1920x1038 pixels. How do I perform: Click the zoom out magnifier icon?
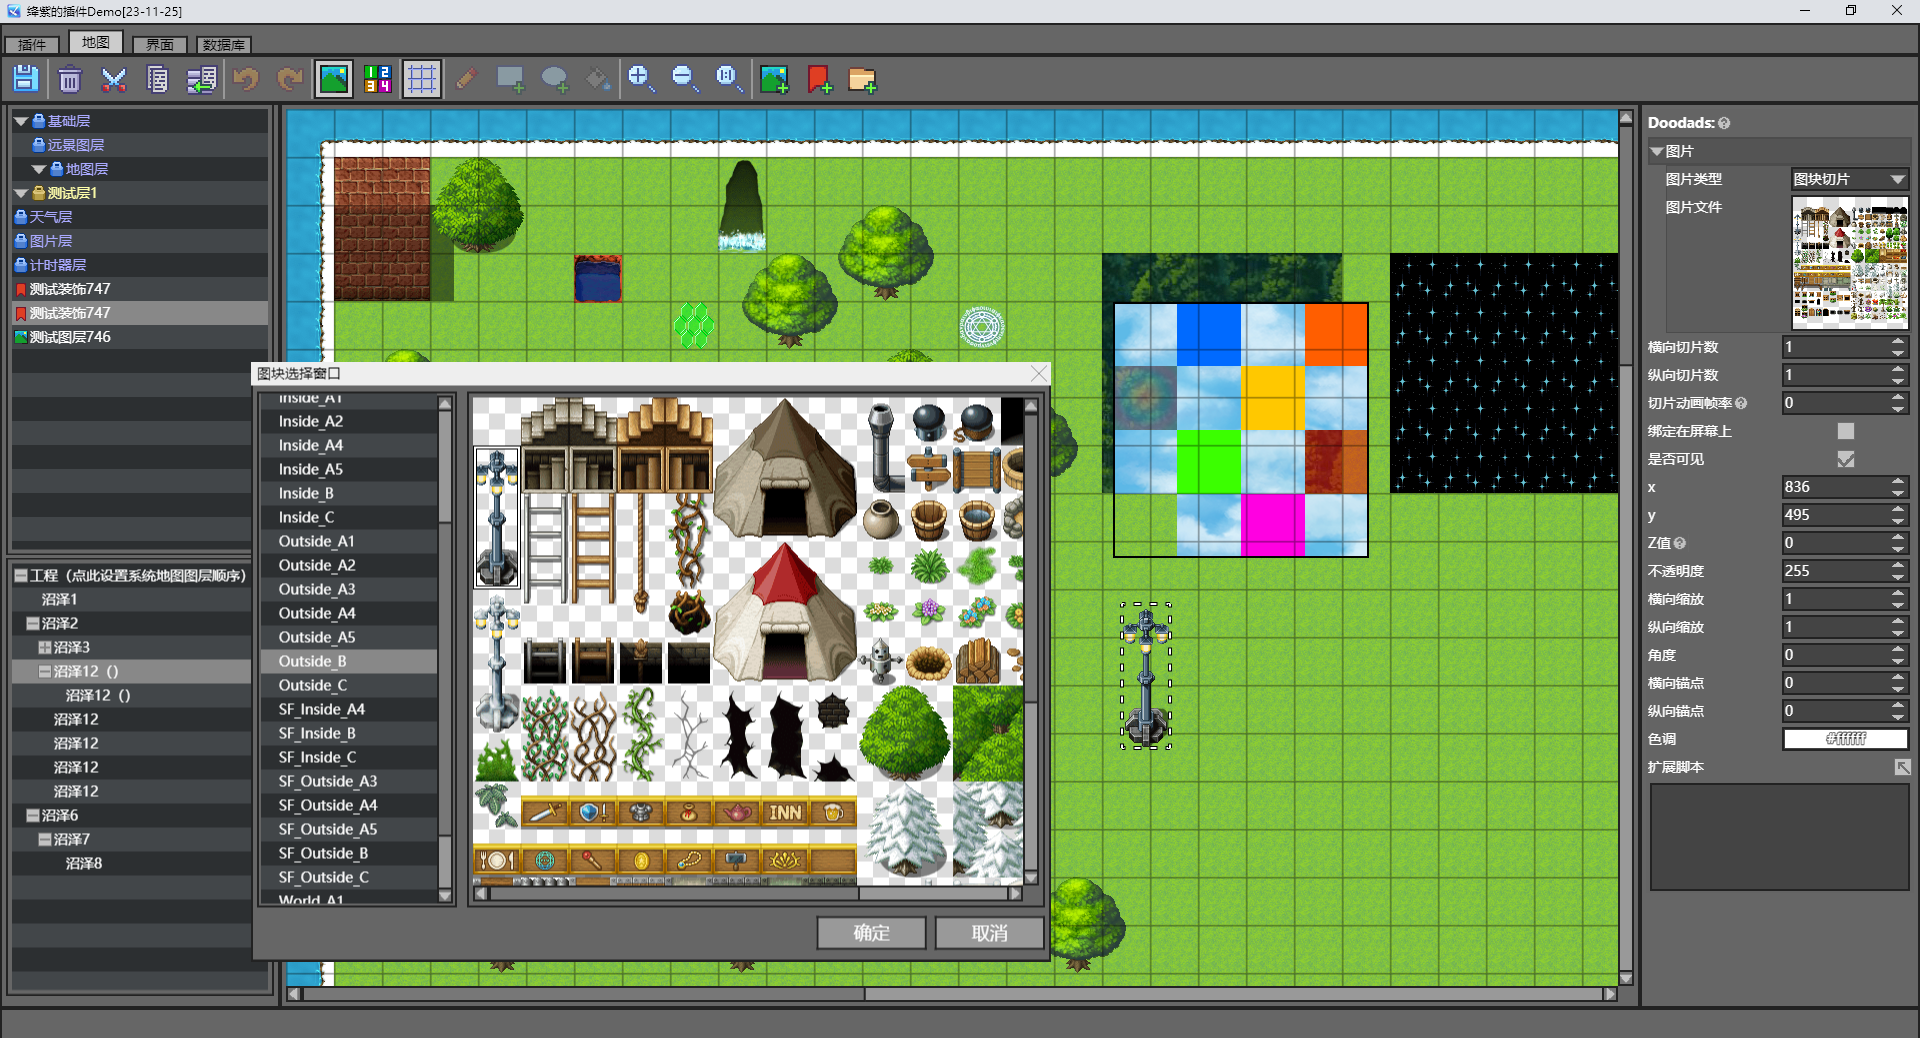point(685,79)
